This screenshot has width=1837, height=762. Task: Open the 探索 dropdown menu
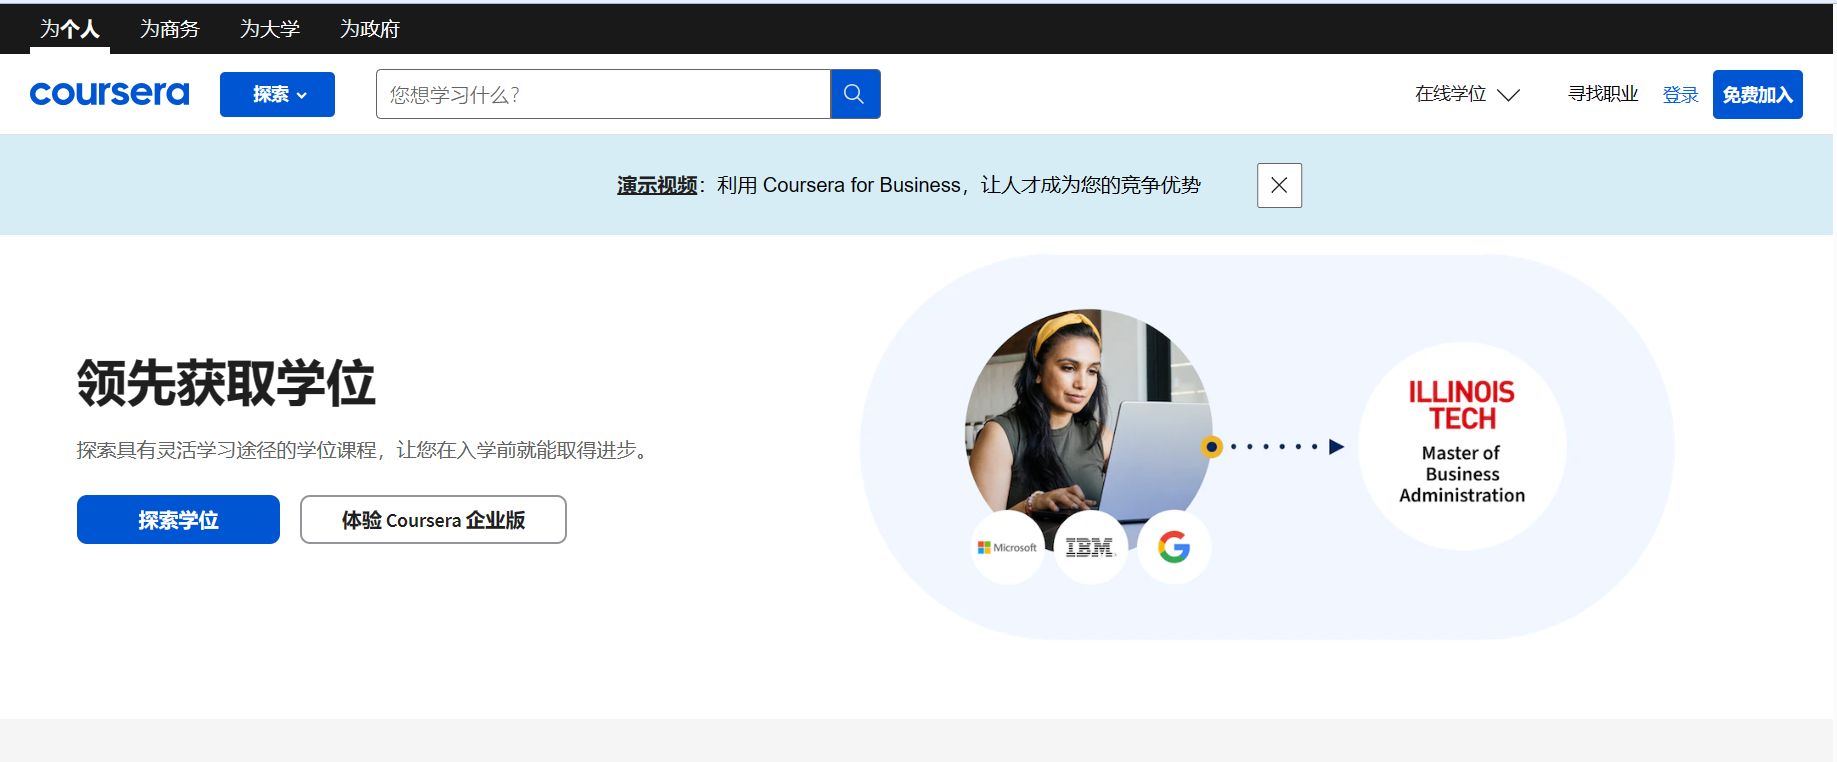pos(277,94)
